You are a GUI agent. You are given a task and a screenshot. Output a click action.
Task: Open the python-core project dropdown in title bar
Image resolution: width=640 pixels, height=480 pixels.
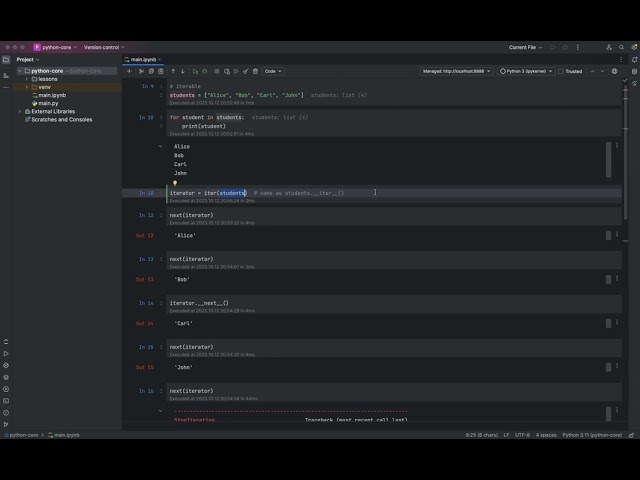point(56,47)
